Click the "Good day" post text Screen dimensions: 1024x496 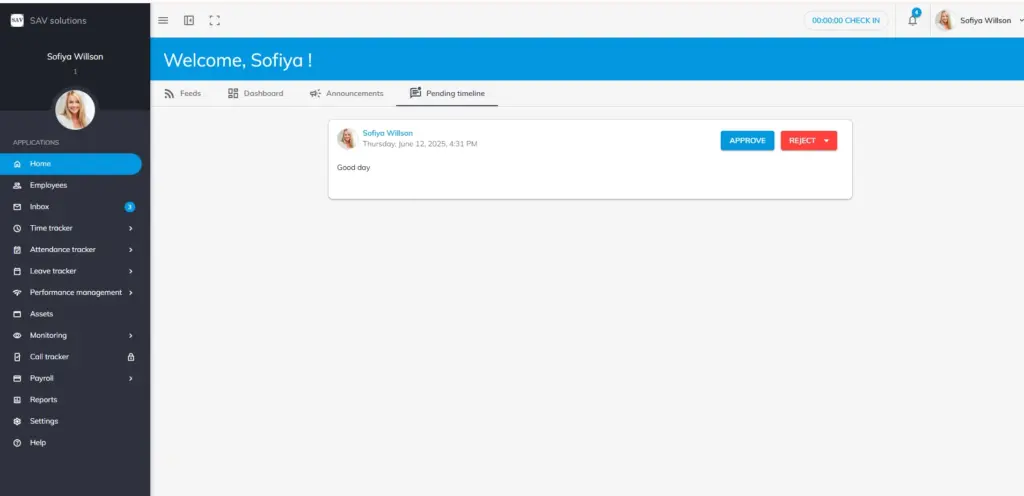coord(353,168)
